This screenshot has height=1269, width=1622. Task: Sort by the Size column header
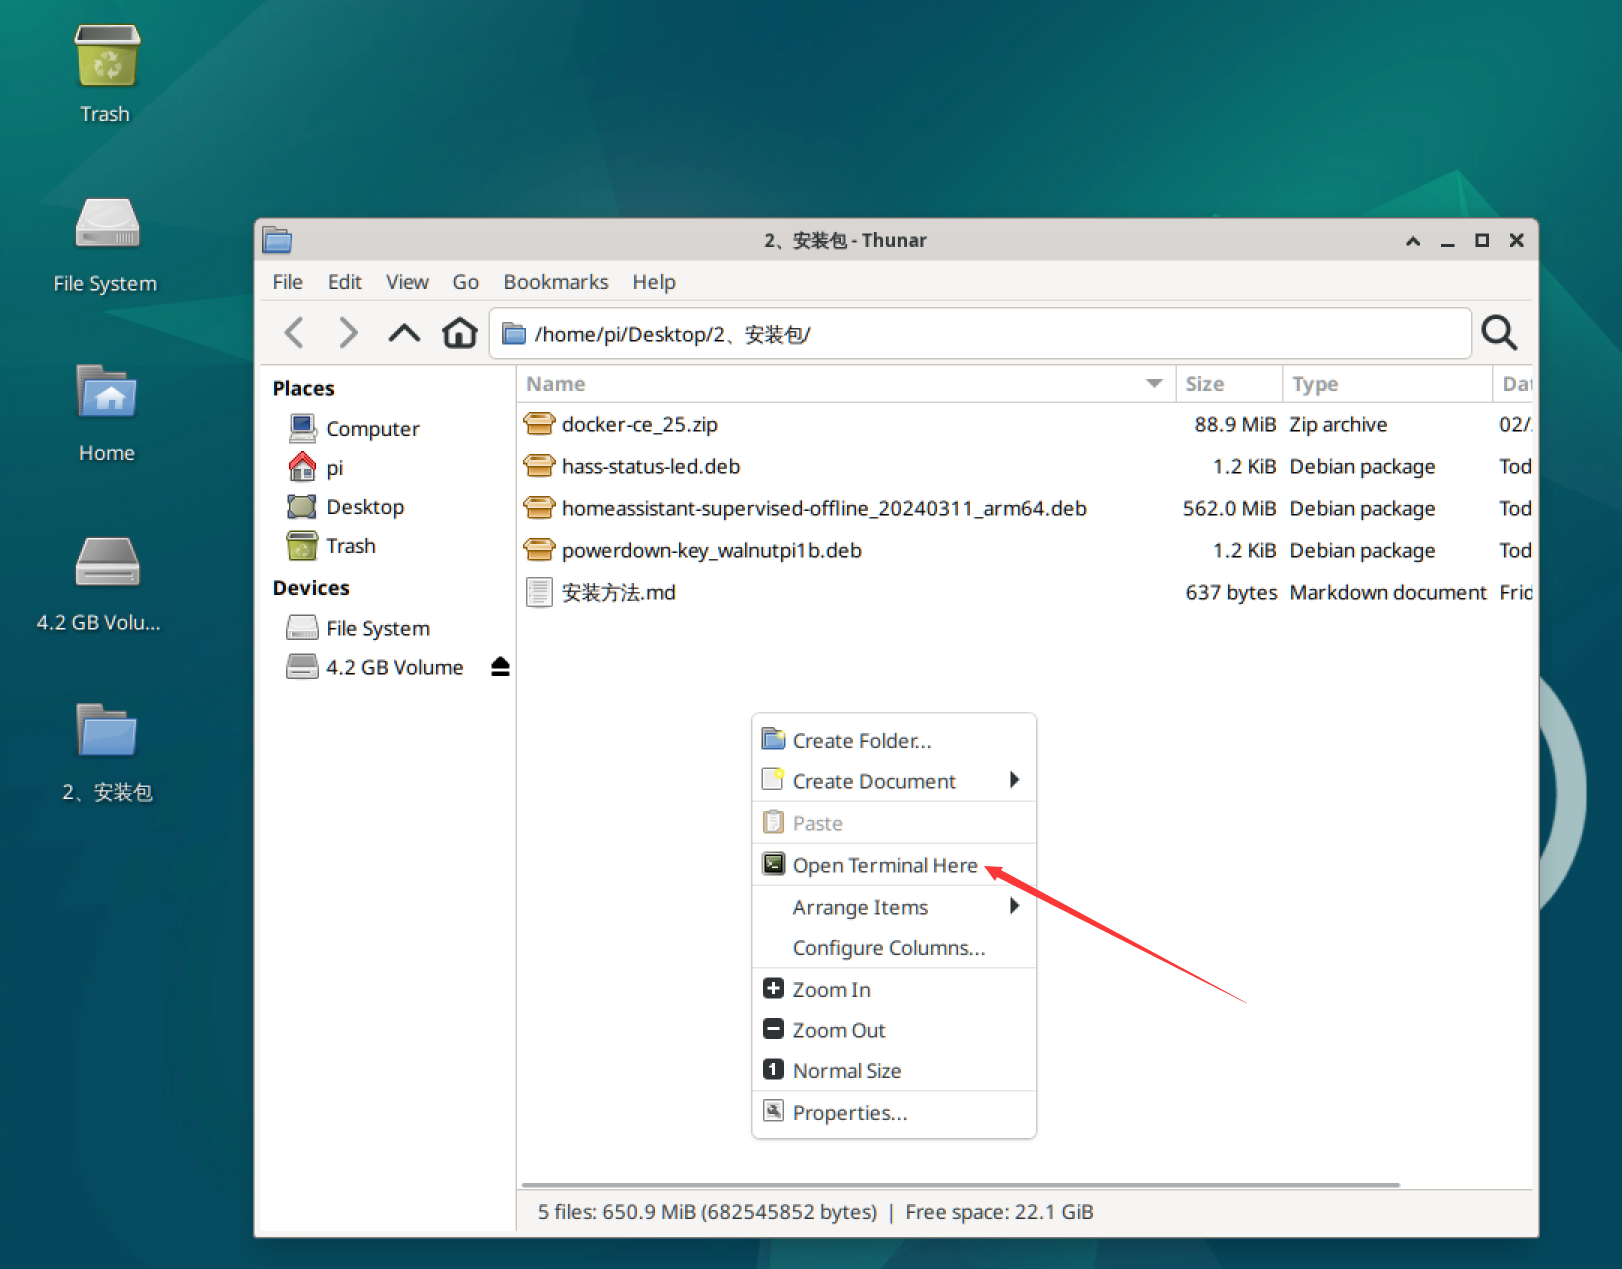click(1229, 384)
